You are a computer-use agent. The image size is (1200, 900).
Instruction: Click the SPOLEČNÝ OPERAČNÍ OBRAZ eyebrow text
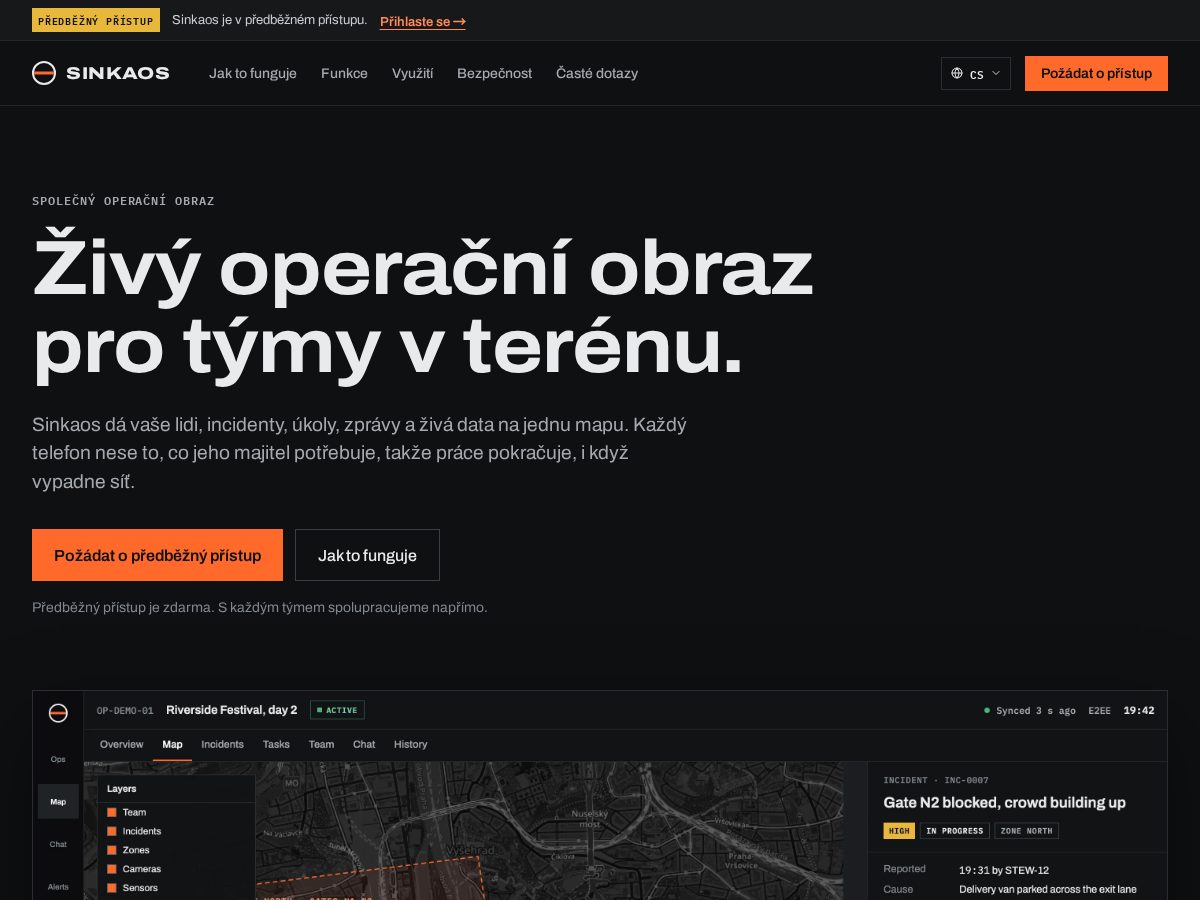tap(123, 201)
